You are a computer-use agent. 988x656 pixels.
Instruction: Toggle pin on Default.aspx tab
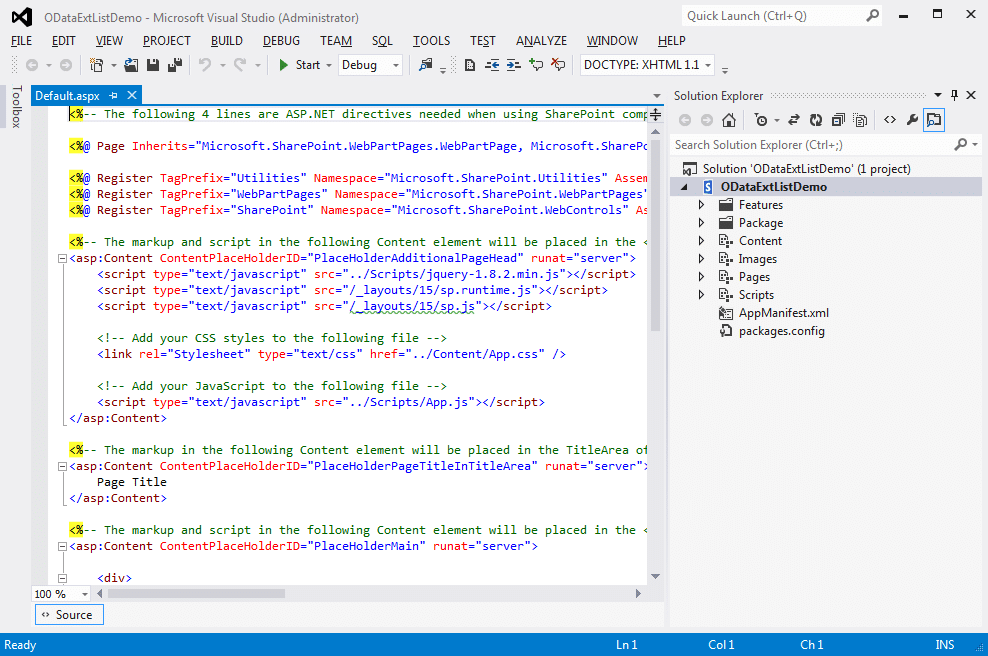[114, 95]
